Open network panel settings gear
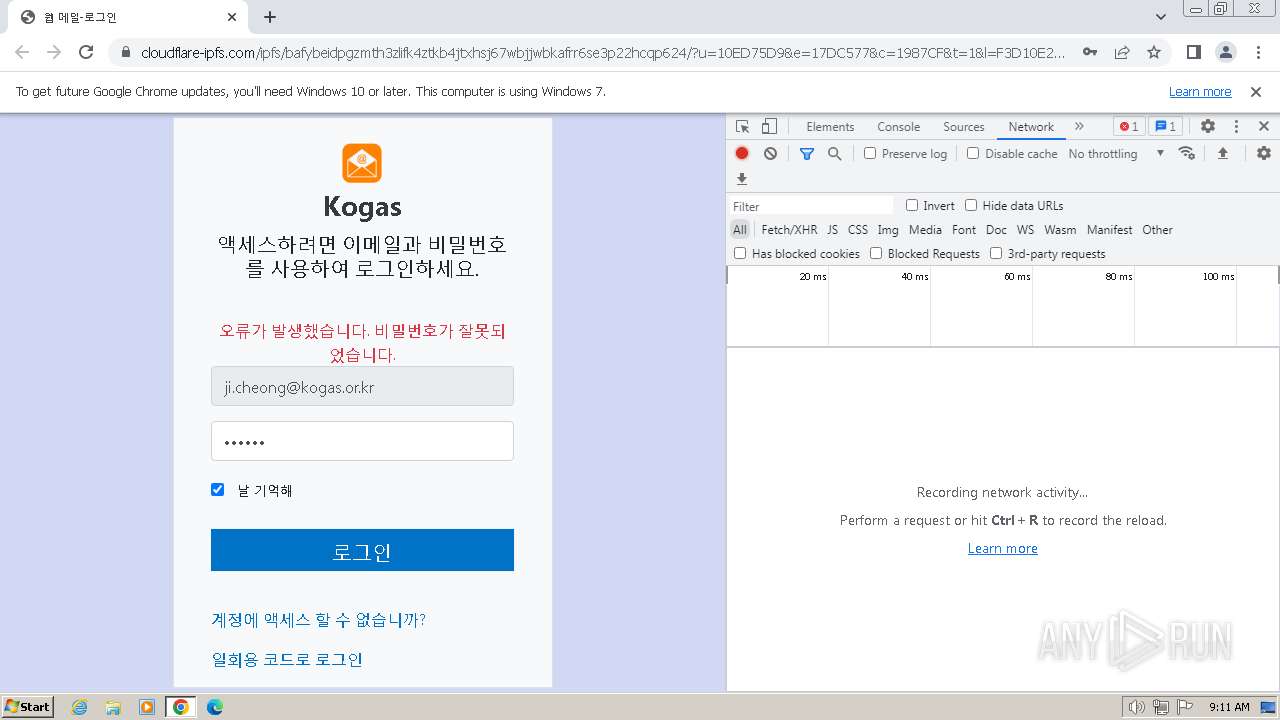The width and height of the screenshot is (1280, 720). point(1264,153)
